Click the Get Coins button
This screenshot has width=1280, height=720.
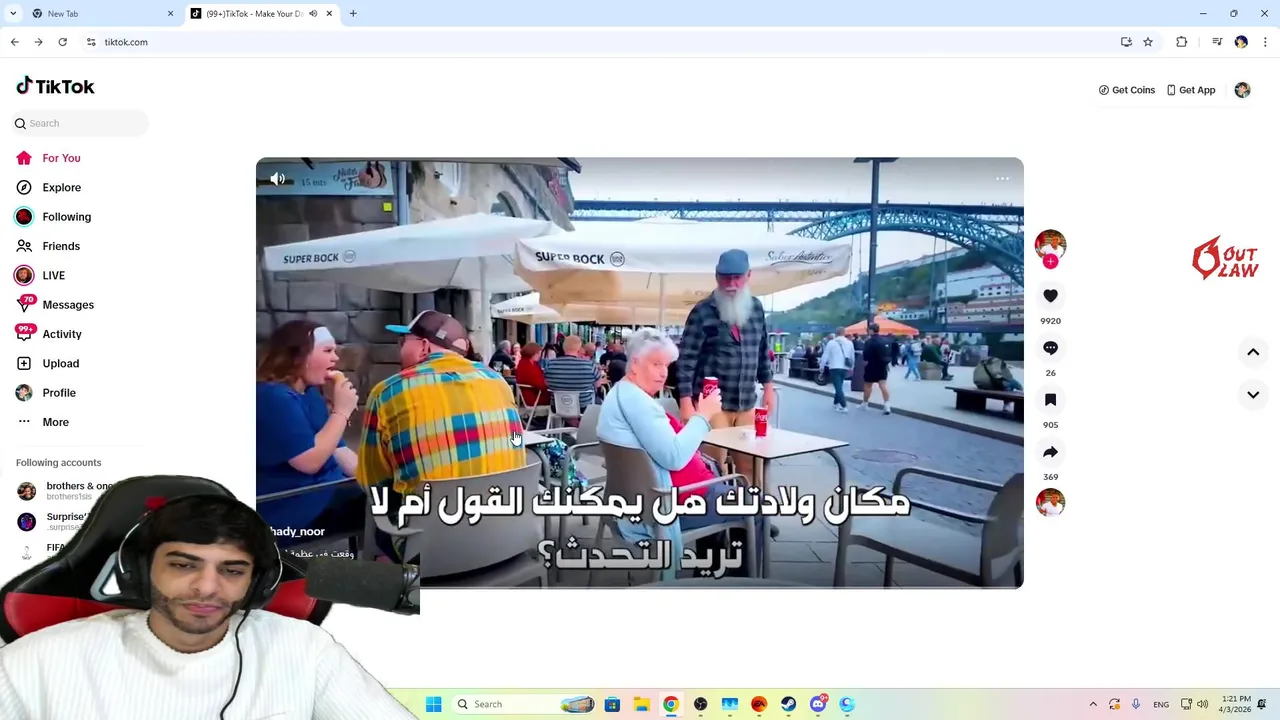pos(1126,90)
